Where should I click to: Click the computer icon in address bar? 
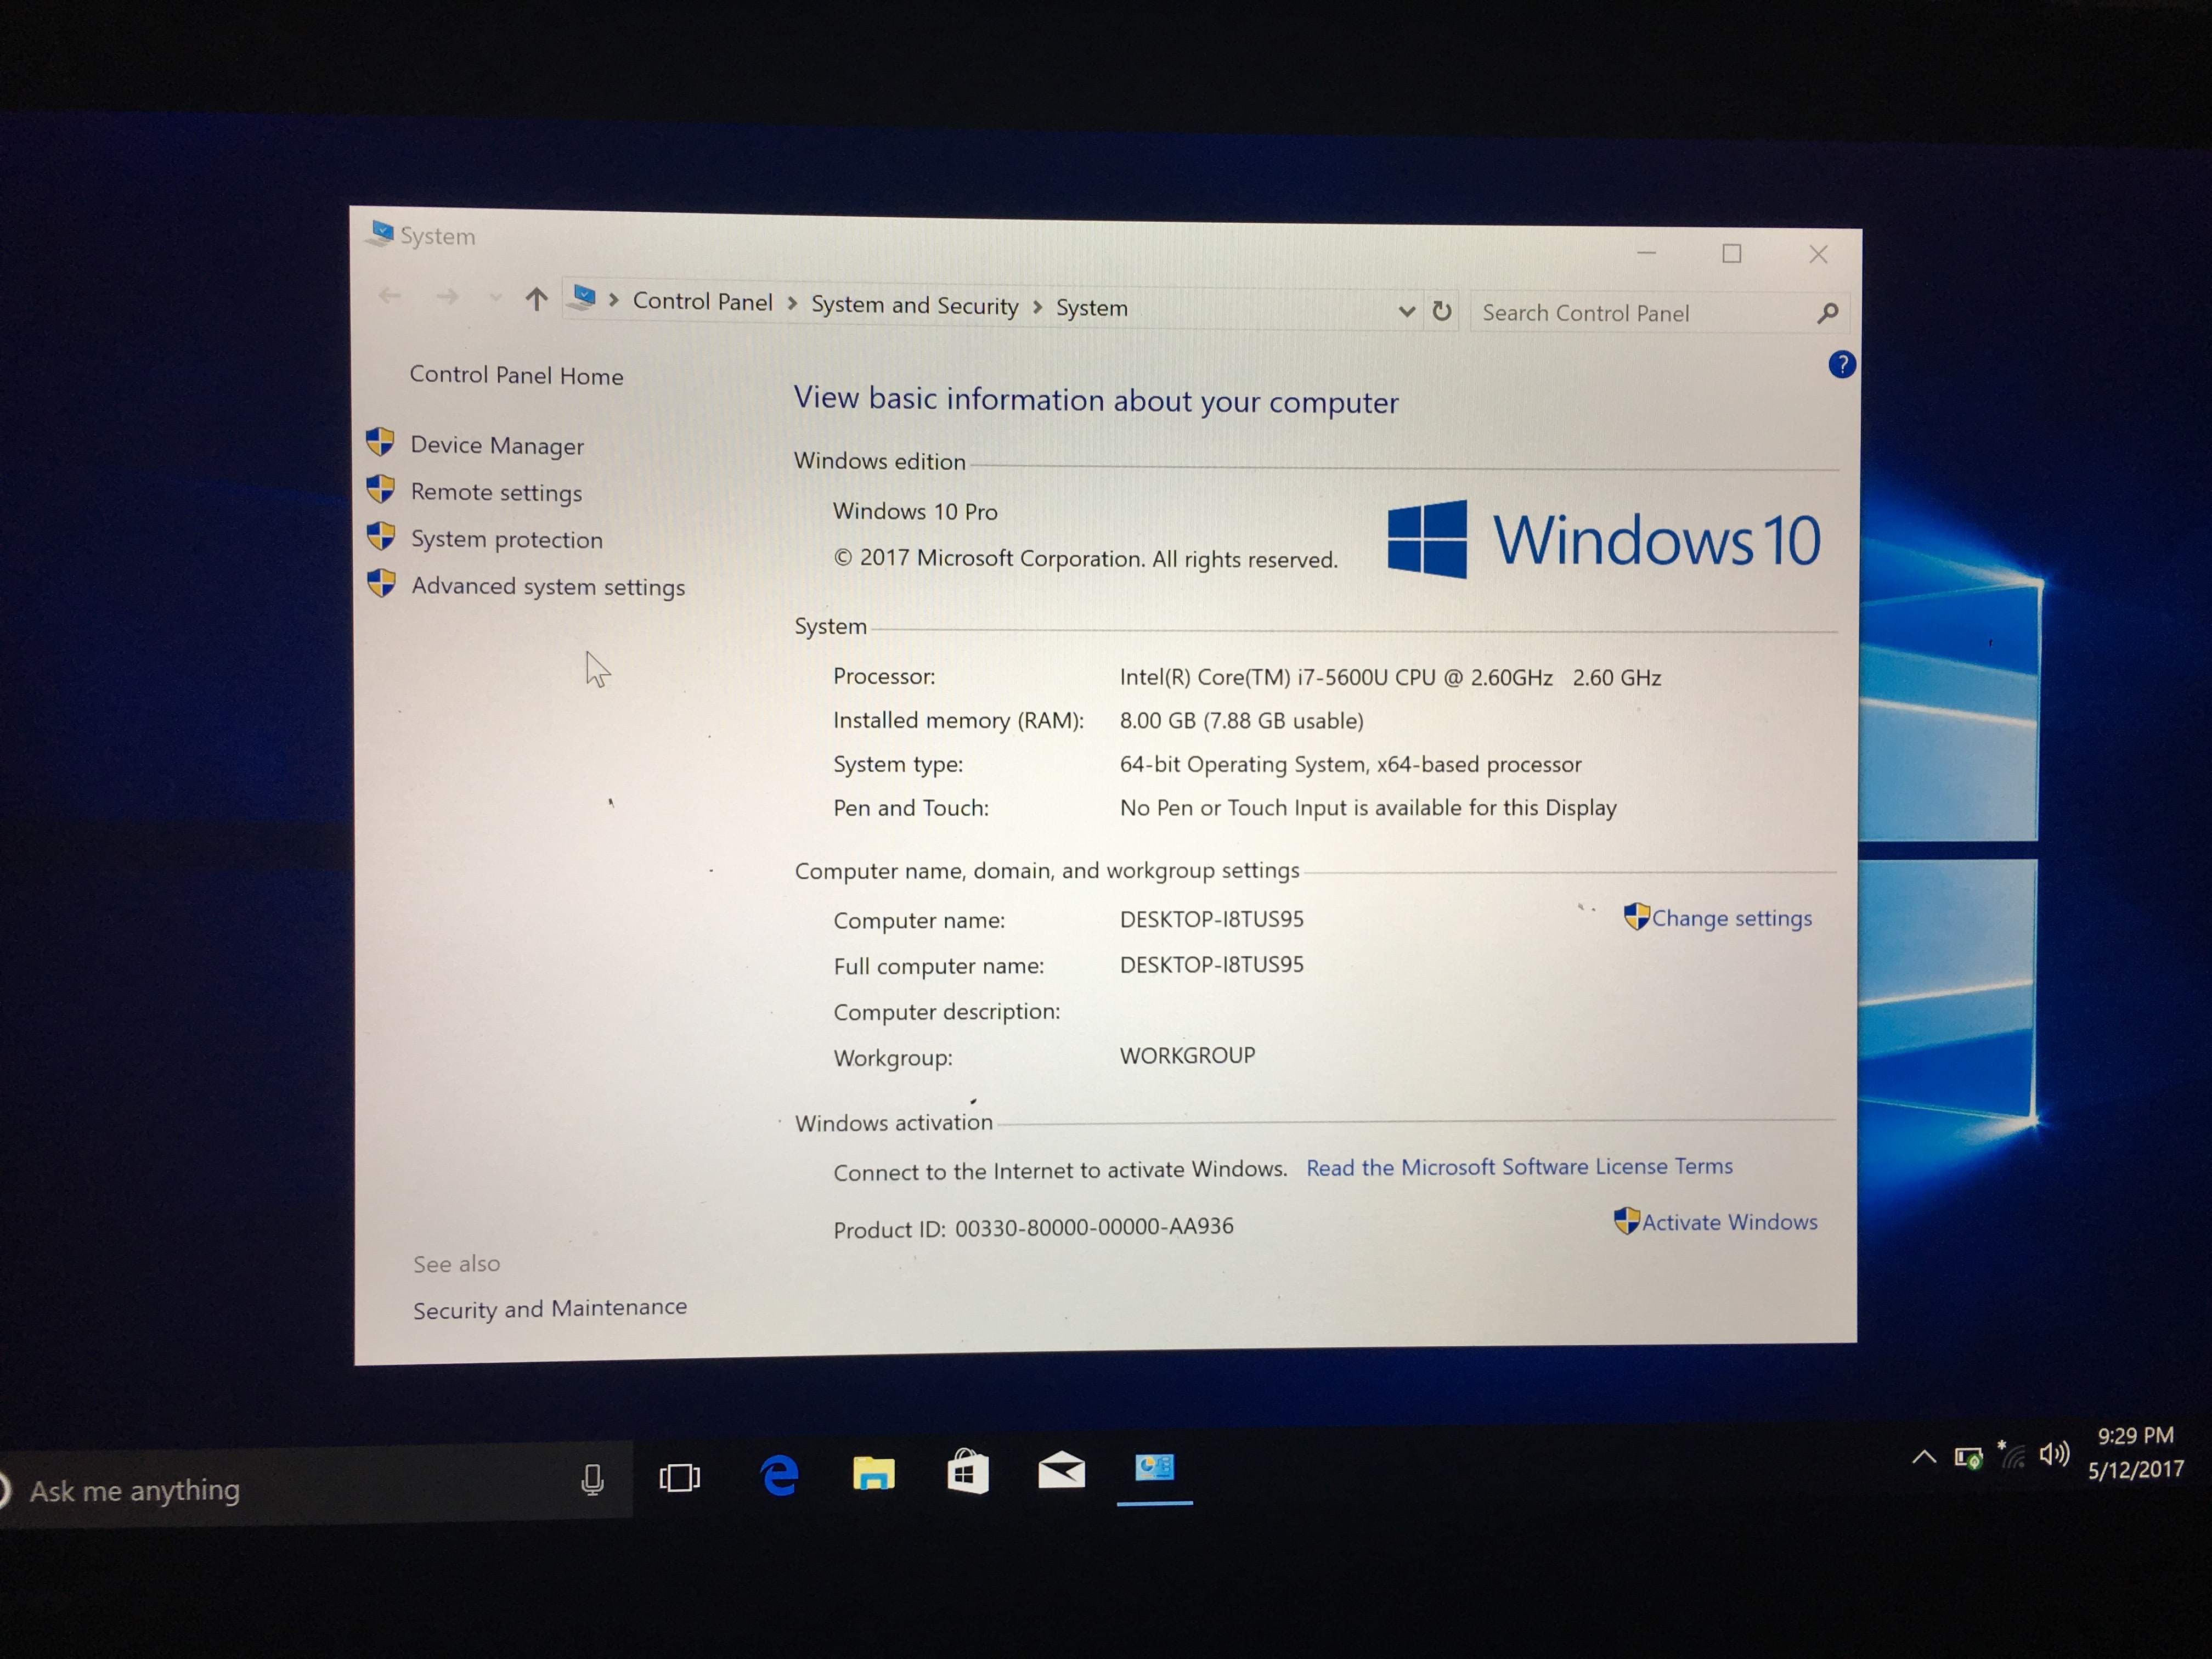coord(582,298)
